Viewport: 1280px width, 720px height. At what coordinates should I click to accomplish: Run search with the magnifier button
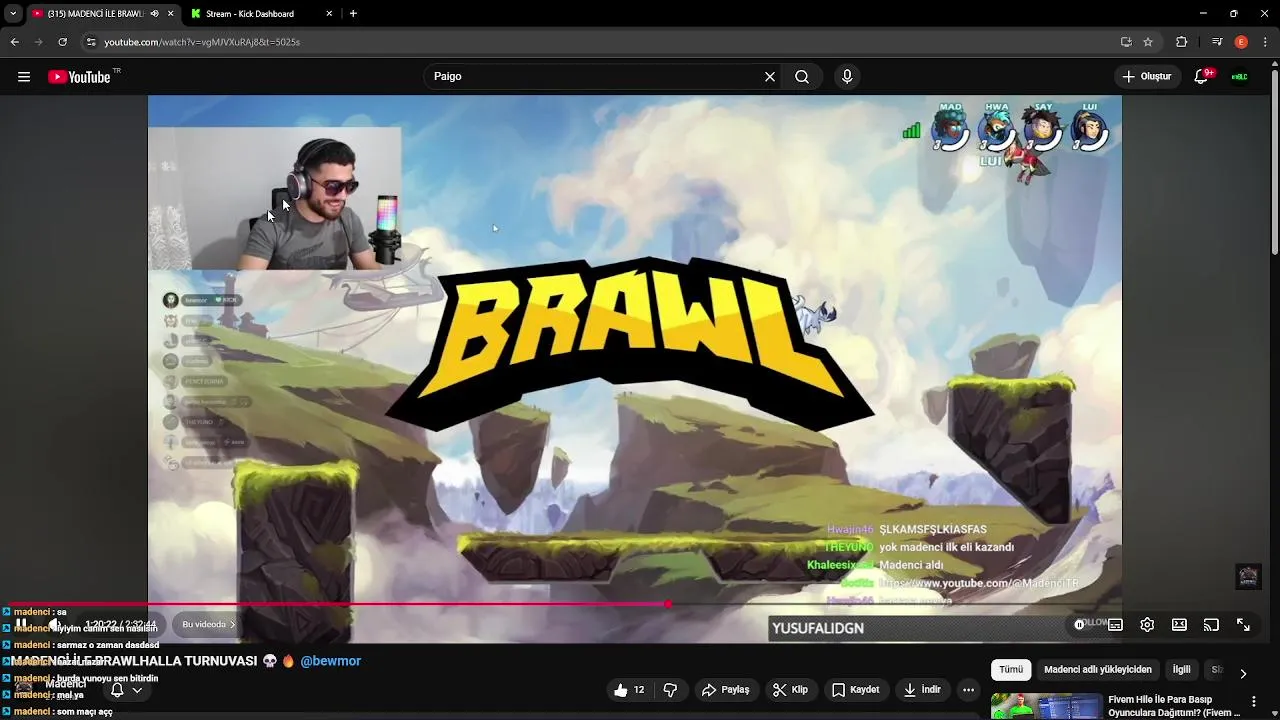(x=802, y=76)
